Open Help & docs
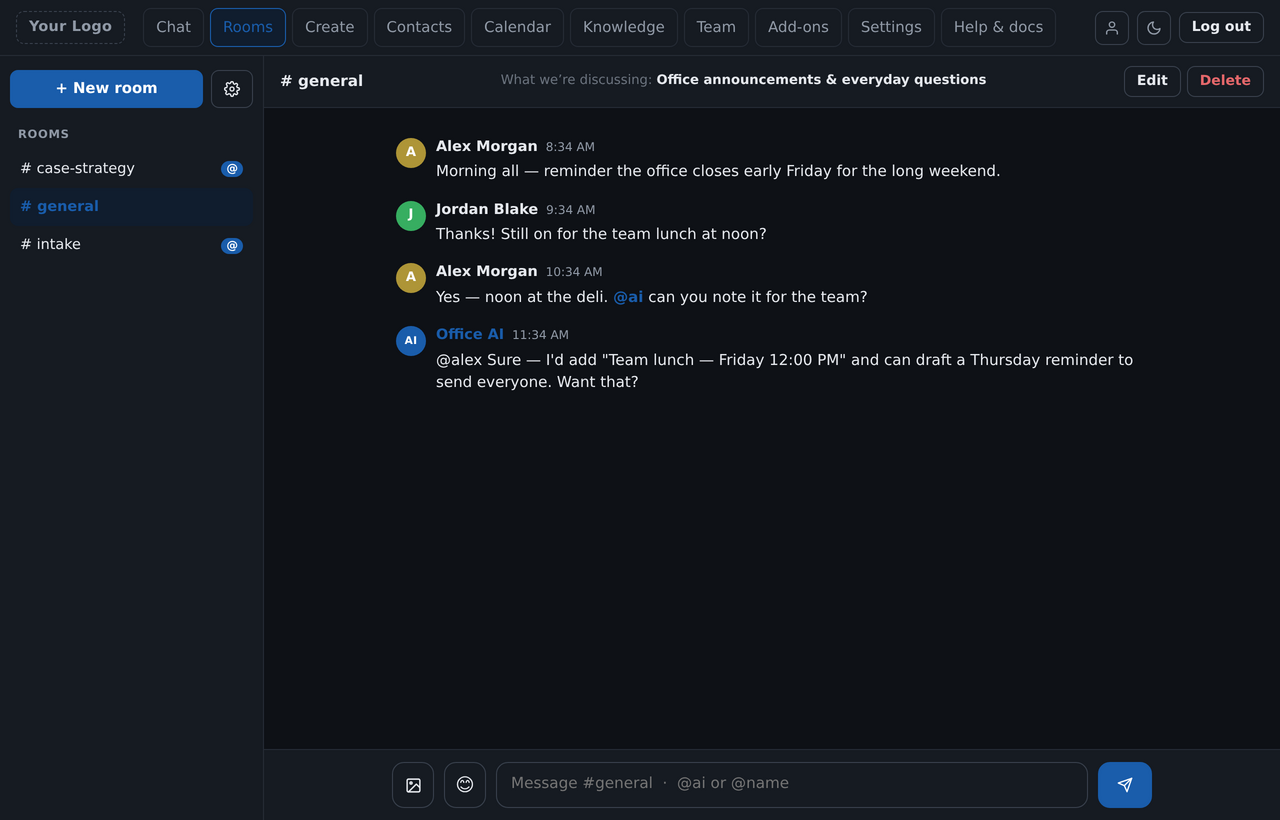This screenshot has width=1280, height=820. point(998,27)
